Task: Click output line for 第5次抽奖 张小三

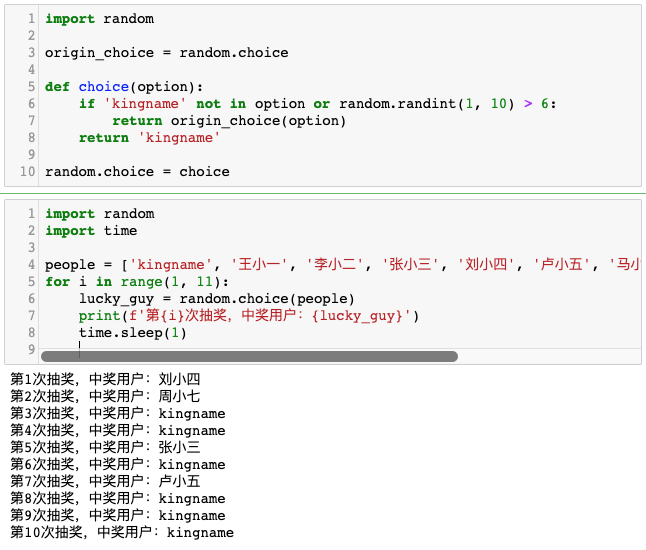Action: click(105, 447)
